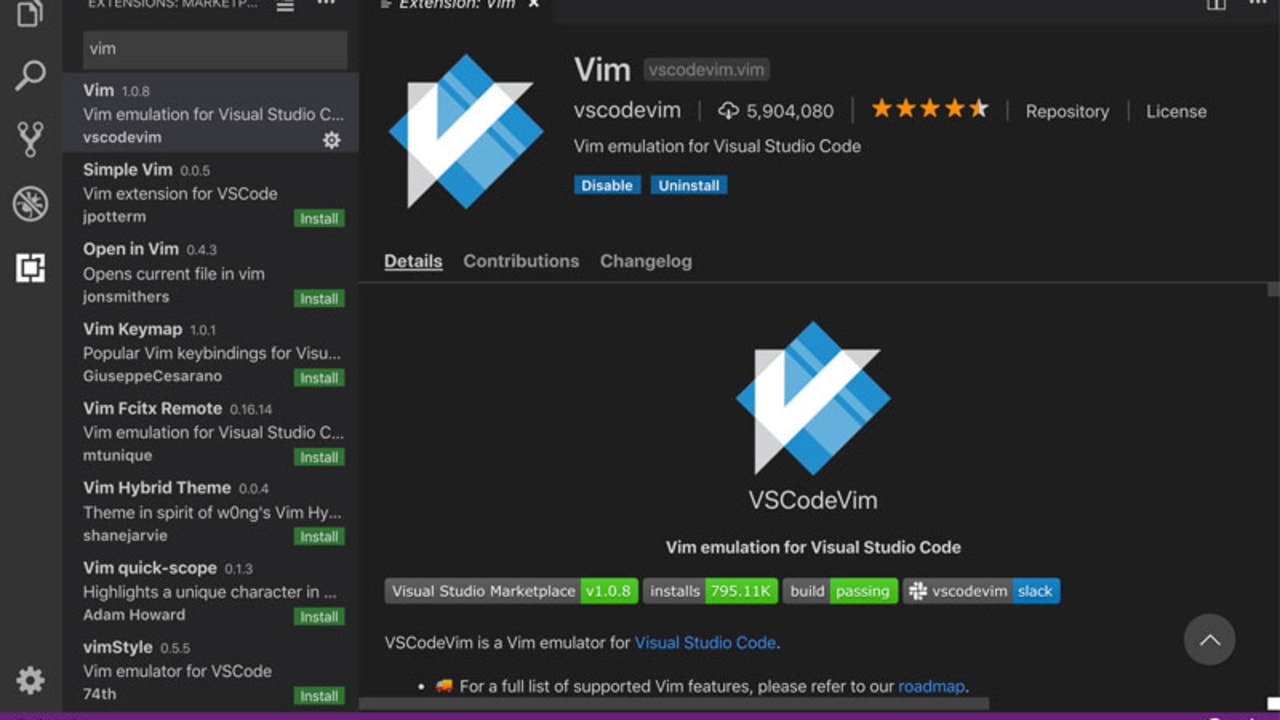
Task: Open Source Control view icon
Action: tap(30, 139)
